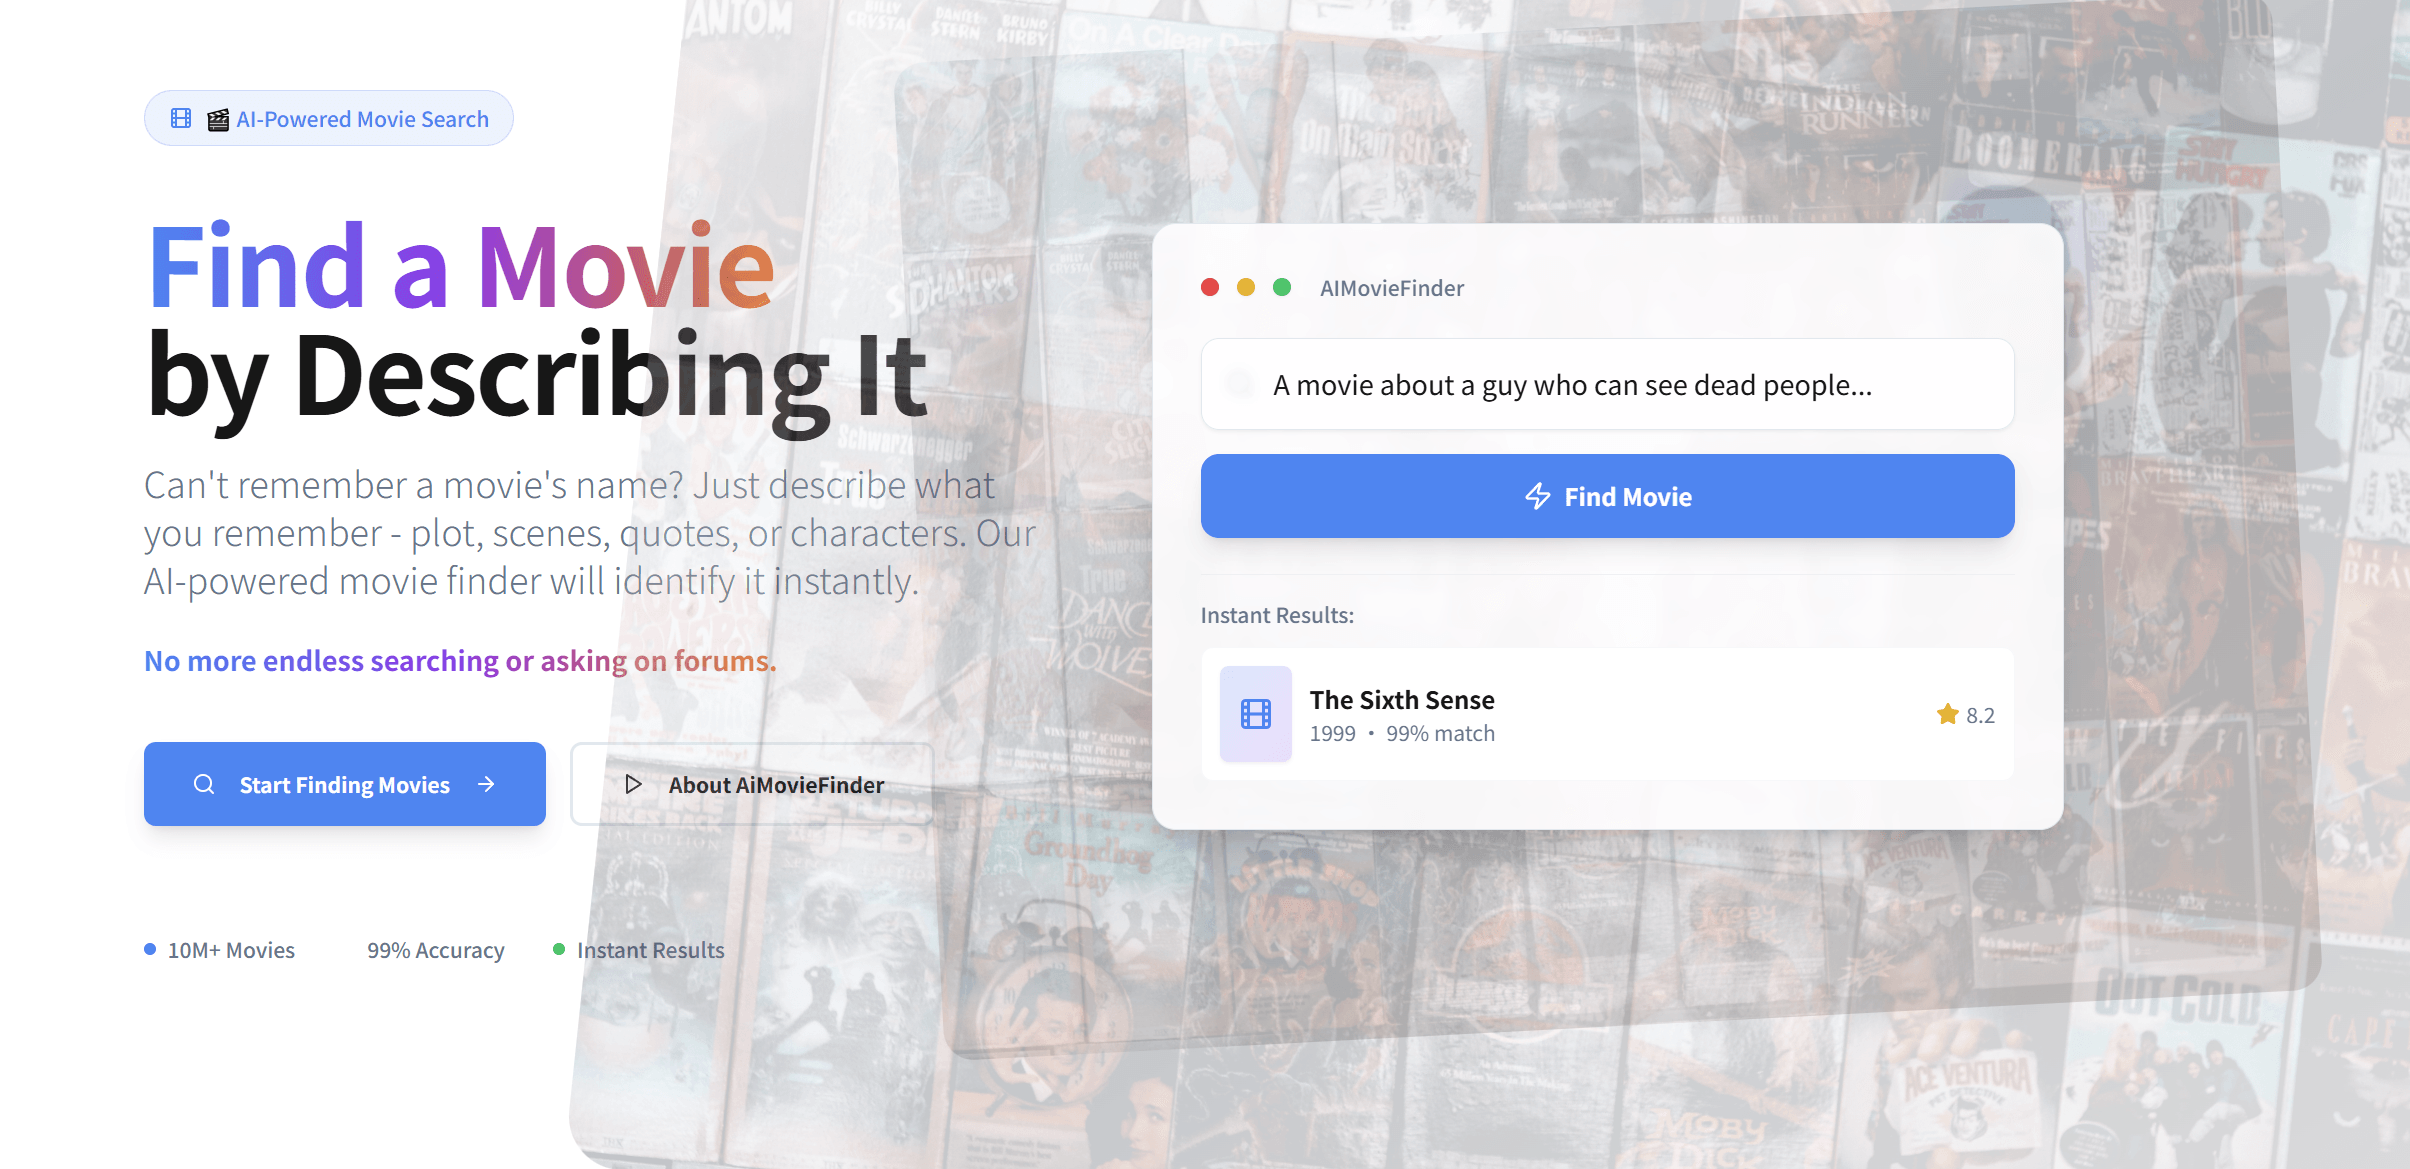
Task: Click the red dot in the AIMovieFinder window
Action: click(x=1210, y=288)
